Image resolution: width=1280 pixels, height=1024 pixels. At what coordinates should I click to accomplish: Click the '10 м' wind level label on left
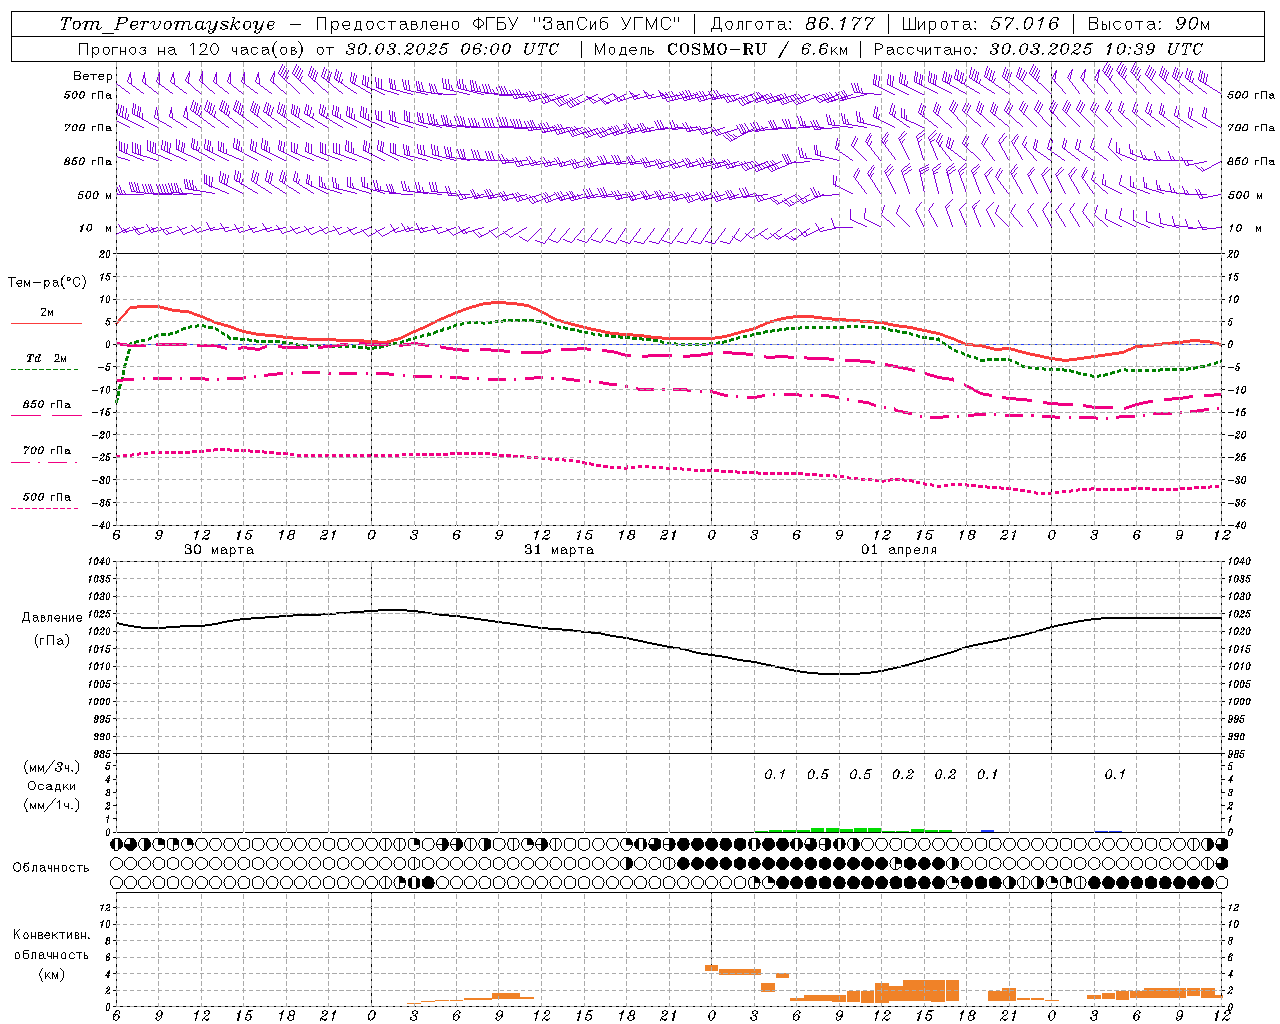96,228
